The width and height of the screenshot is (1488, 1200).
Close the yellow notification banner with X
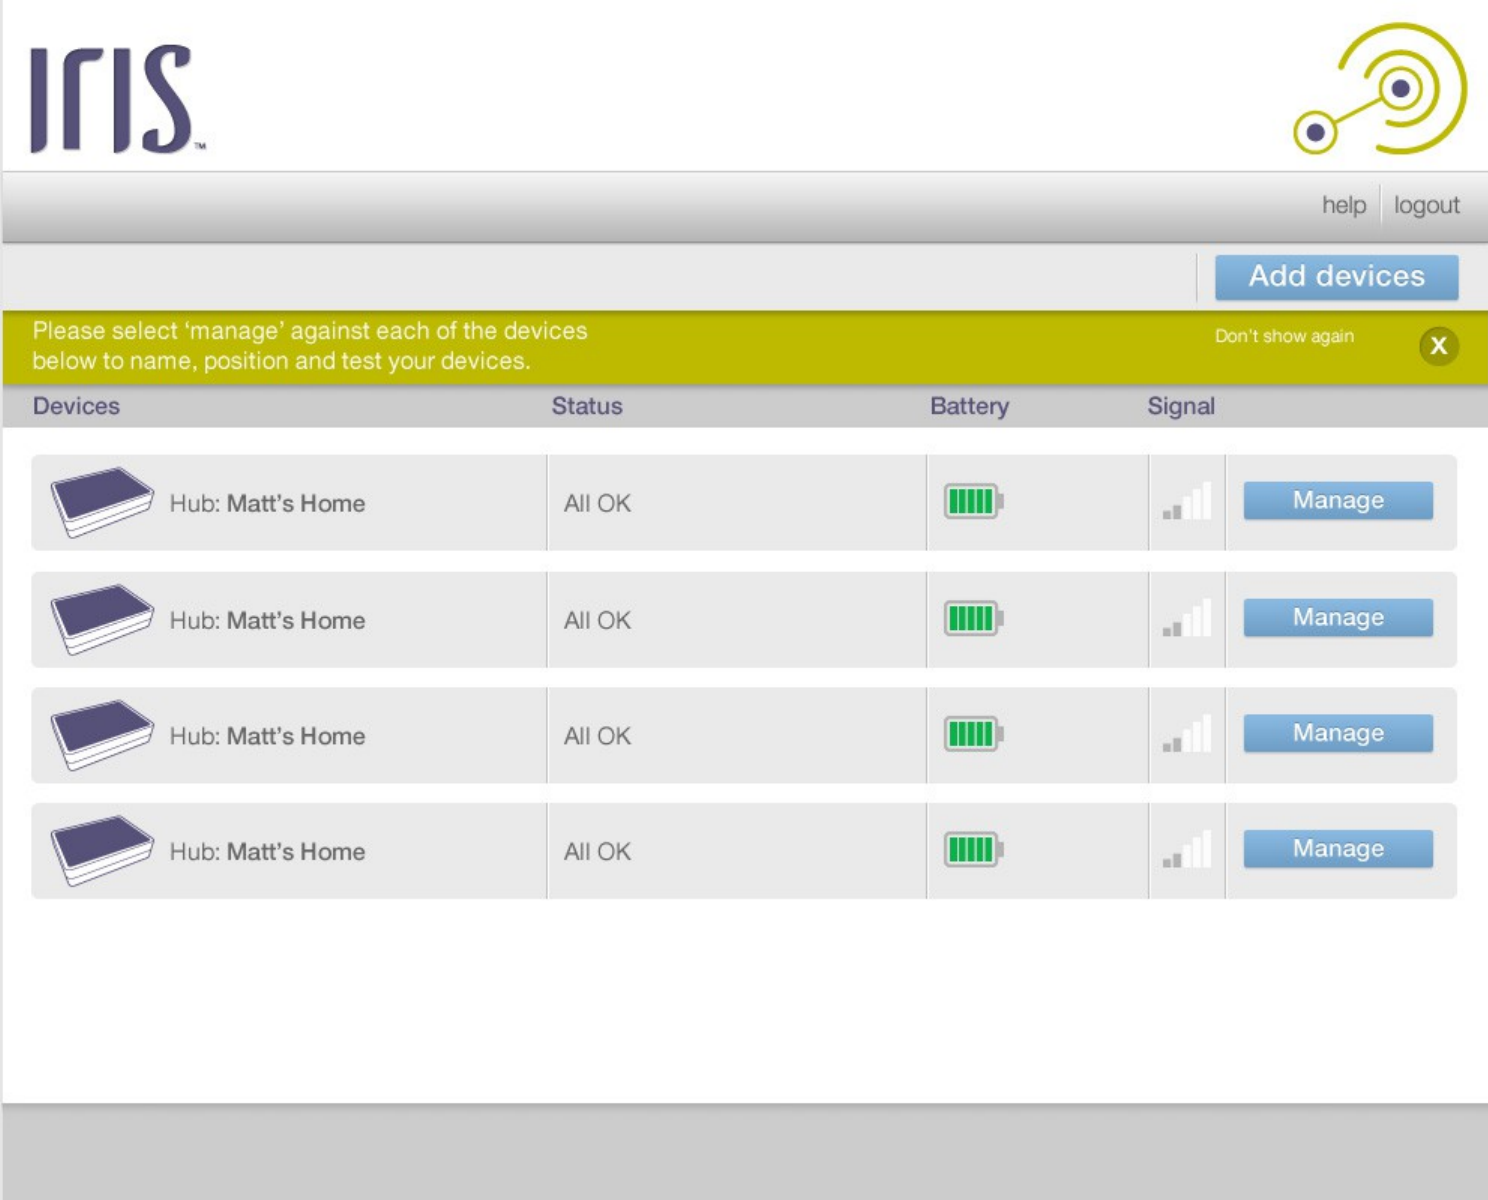coord(1438,346)
